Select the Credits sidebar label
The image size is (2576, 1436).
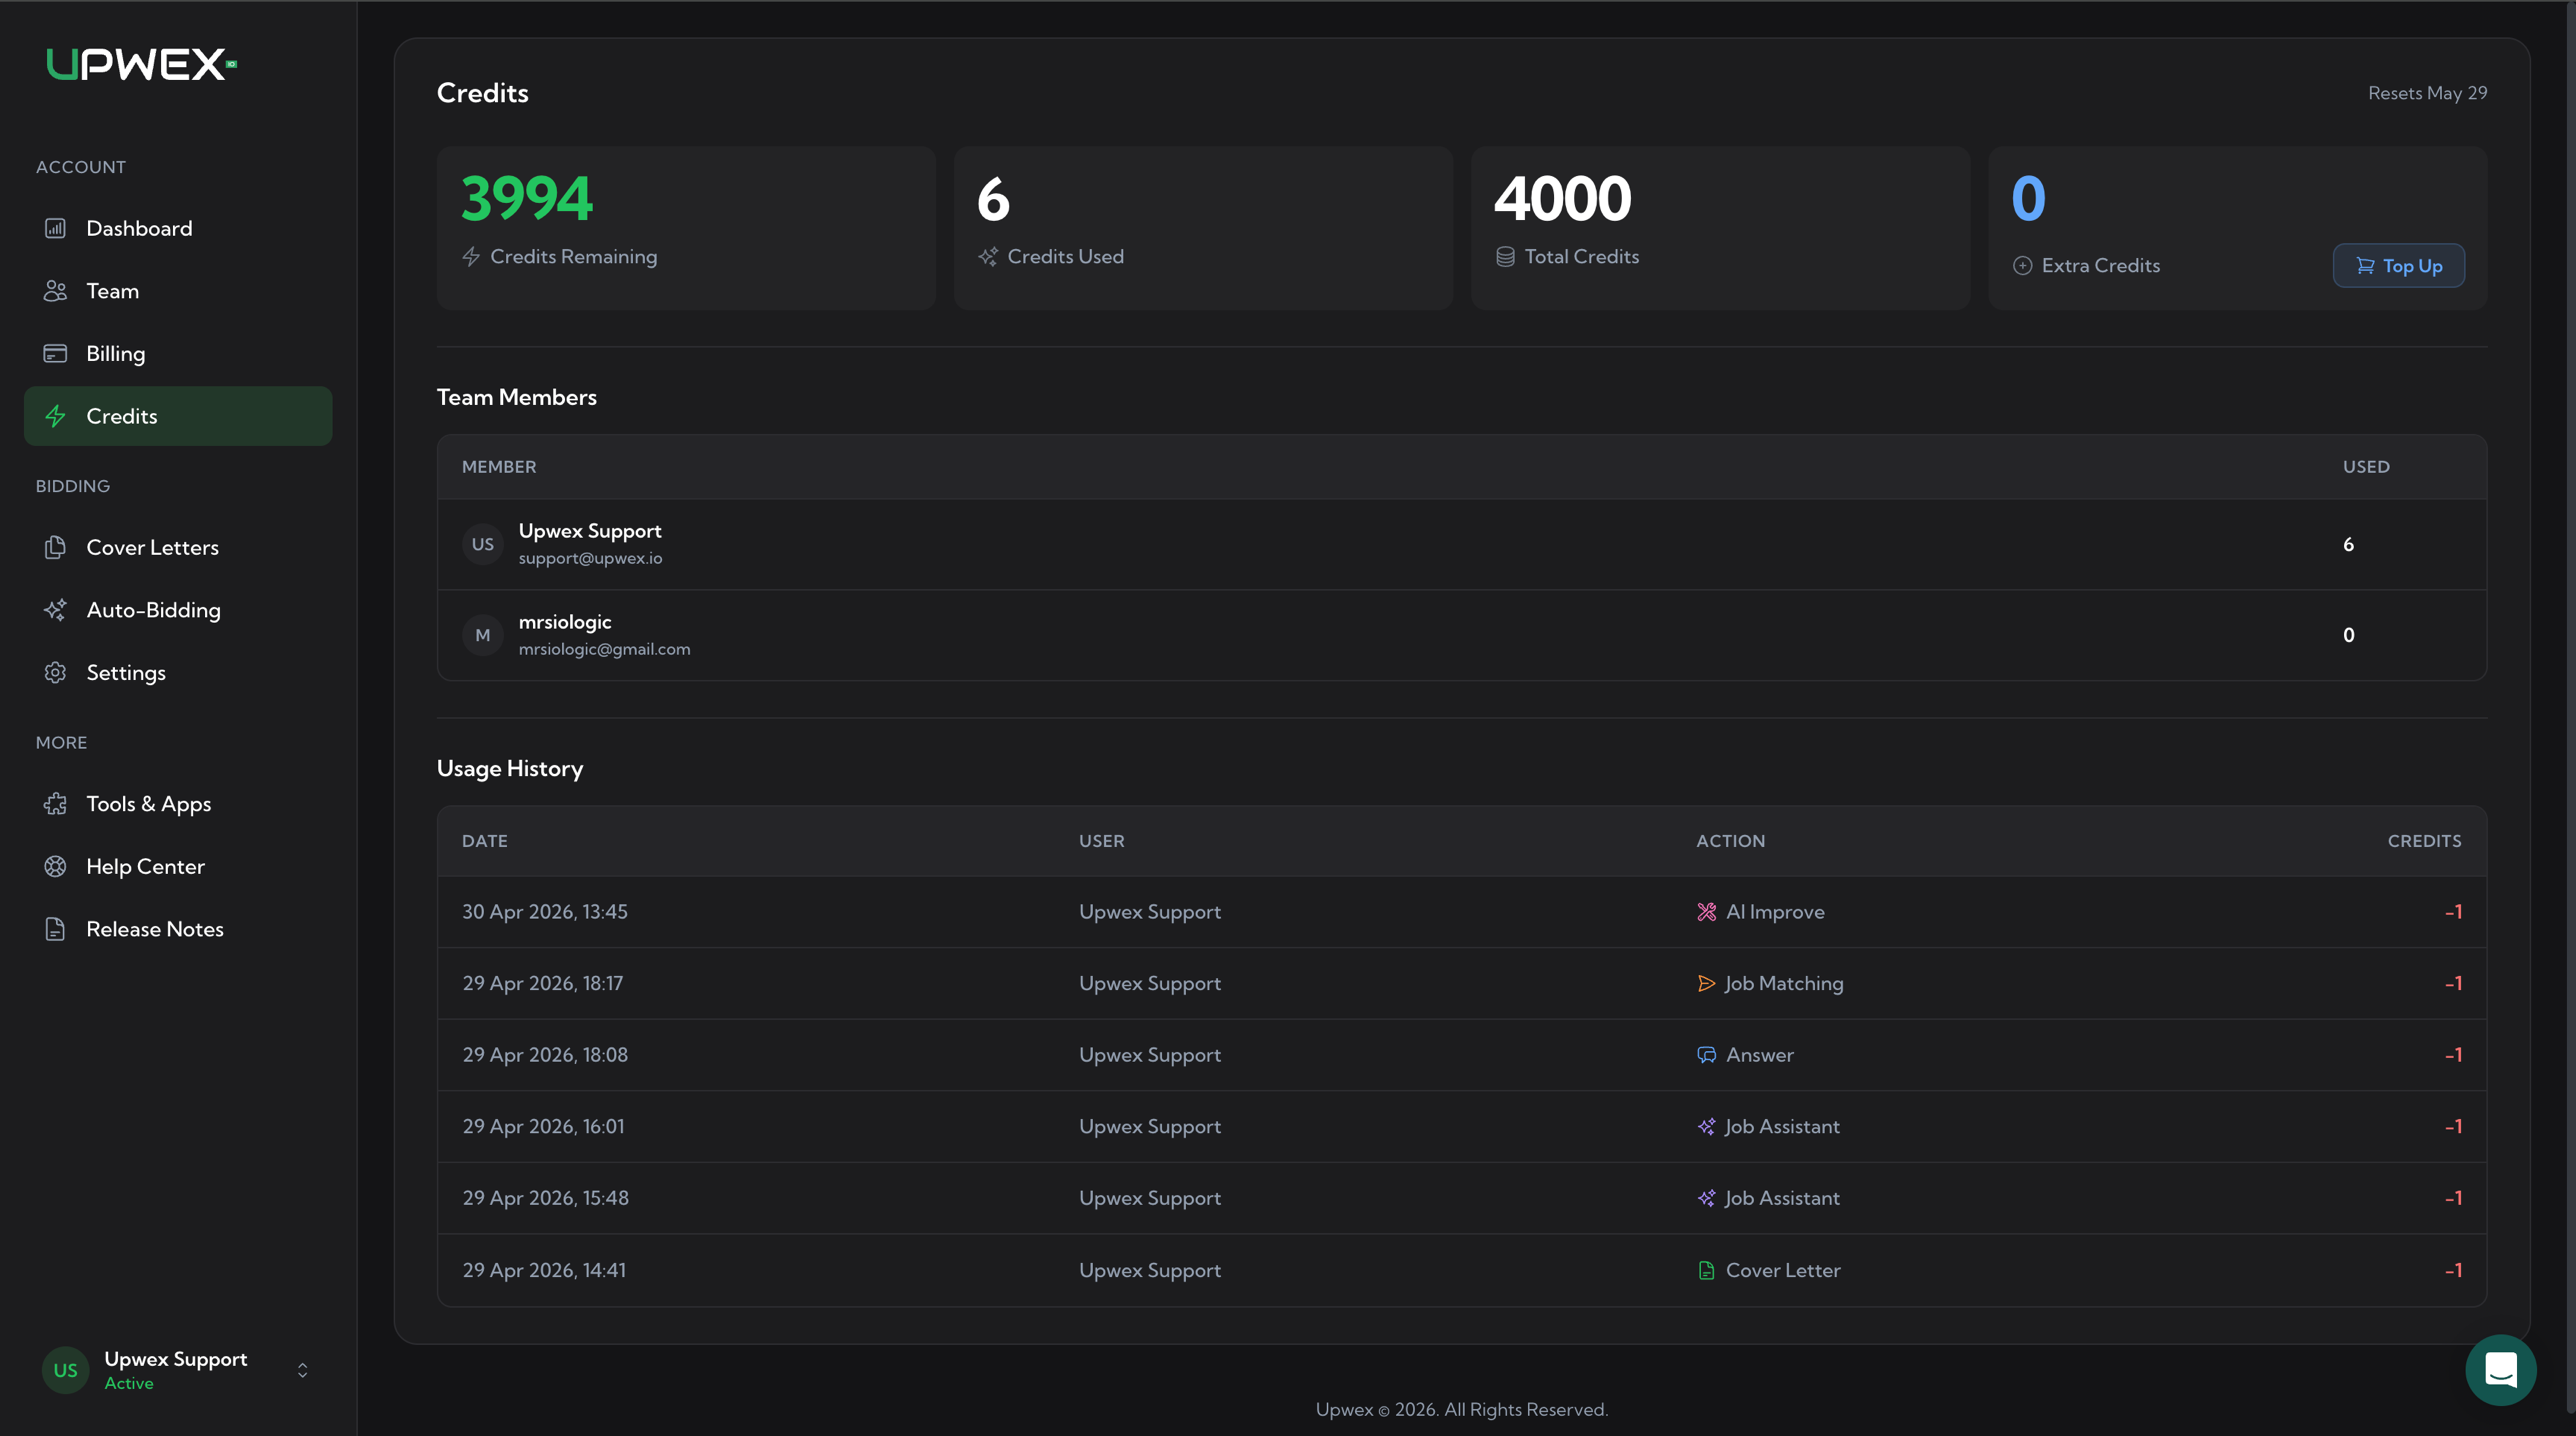[x=122, y=416]
